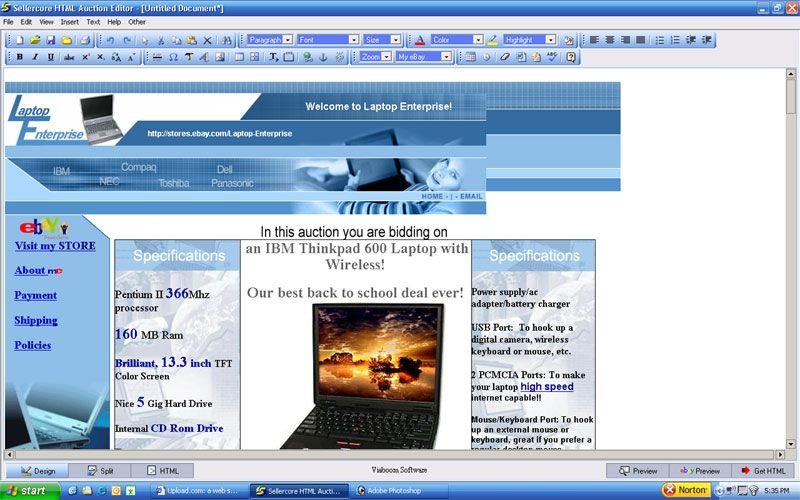800x500 pixels.
Task: Follow the Visit my STORE link
Action: point(55,246)
